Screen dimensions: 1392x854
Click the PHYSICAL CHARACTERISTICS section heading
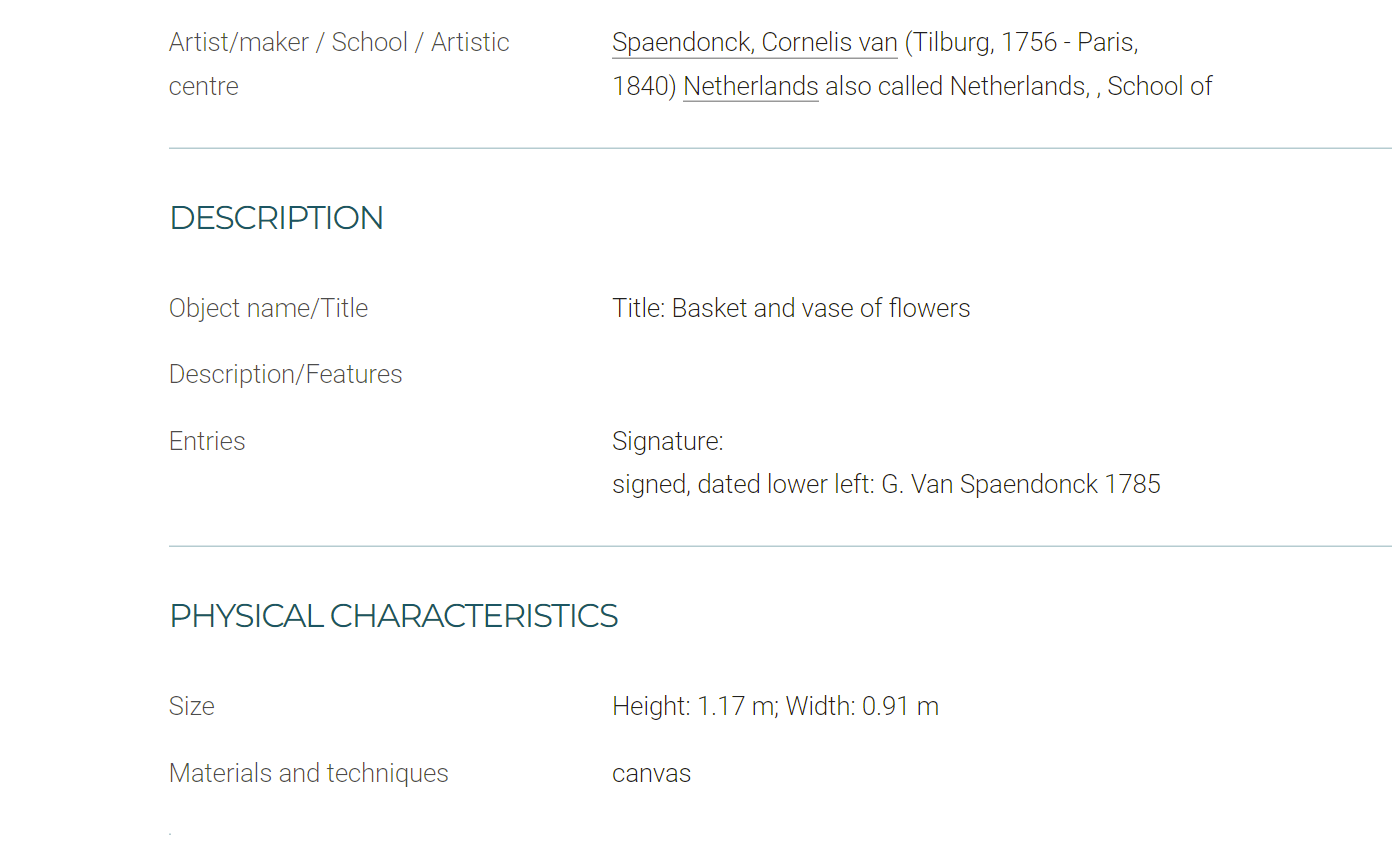[394, 616]
